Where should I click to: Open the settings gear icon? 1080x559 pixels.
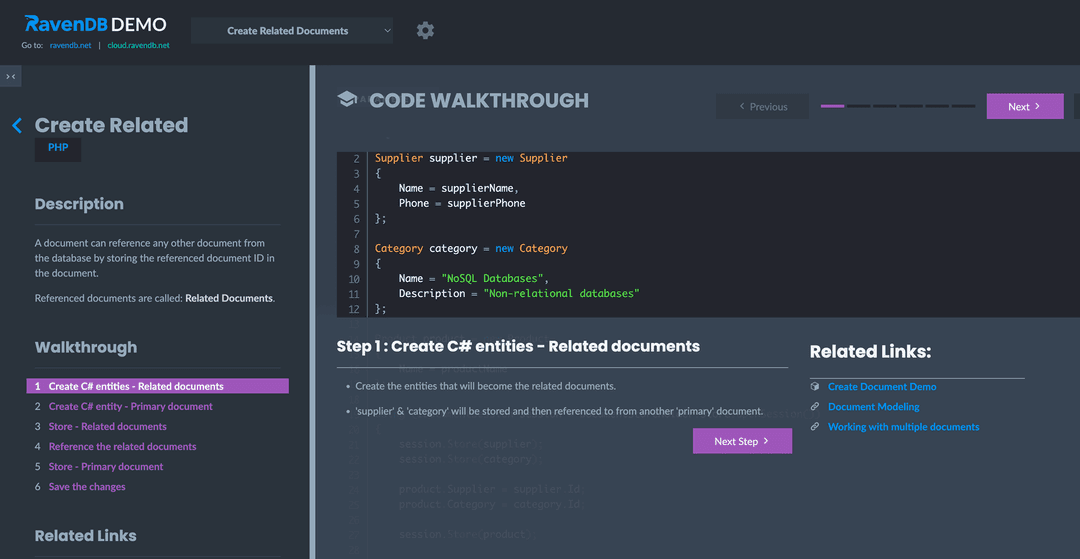(426, 30)
